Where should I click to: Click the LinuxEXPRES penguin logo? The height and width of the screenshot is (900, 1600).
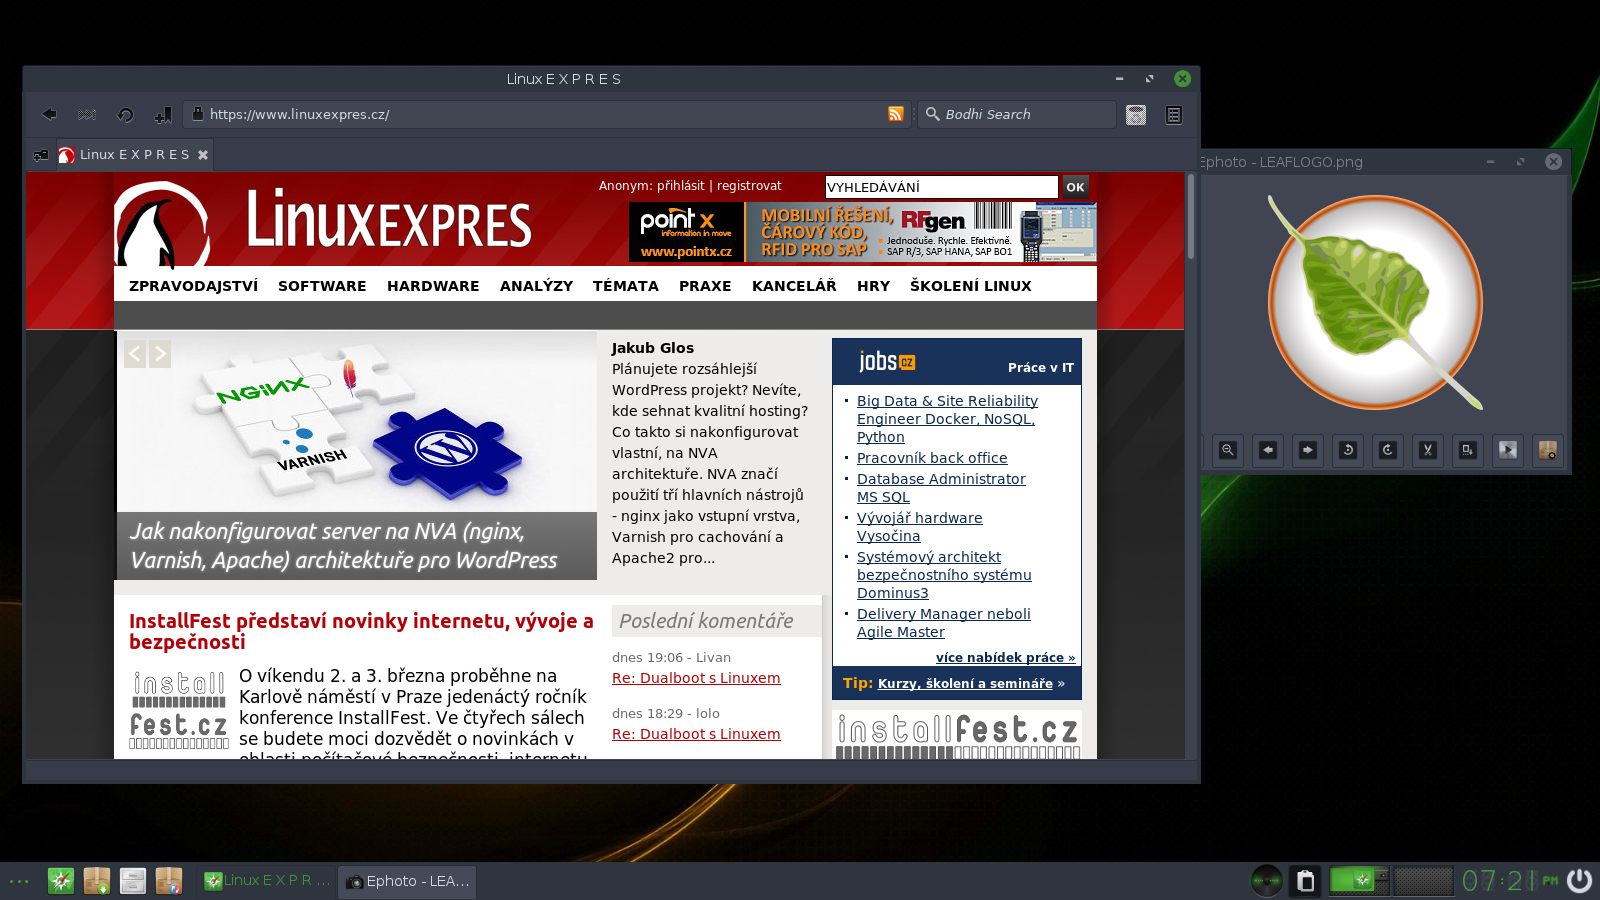pos(160,225)
